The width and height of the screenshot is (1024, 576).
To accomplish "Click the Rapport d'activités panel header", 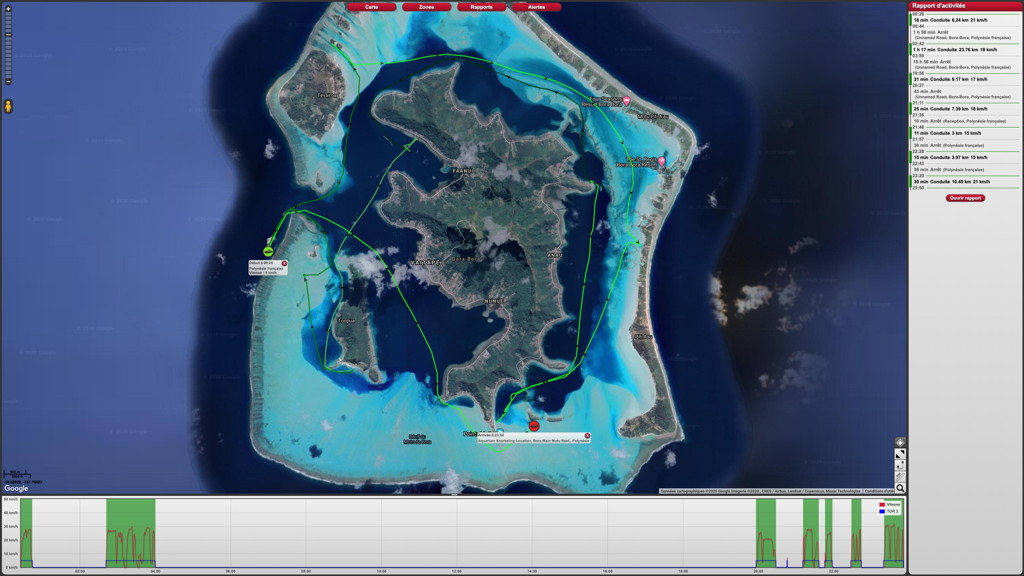I will click(x=965, y=6).
